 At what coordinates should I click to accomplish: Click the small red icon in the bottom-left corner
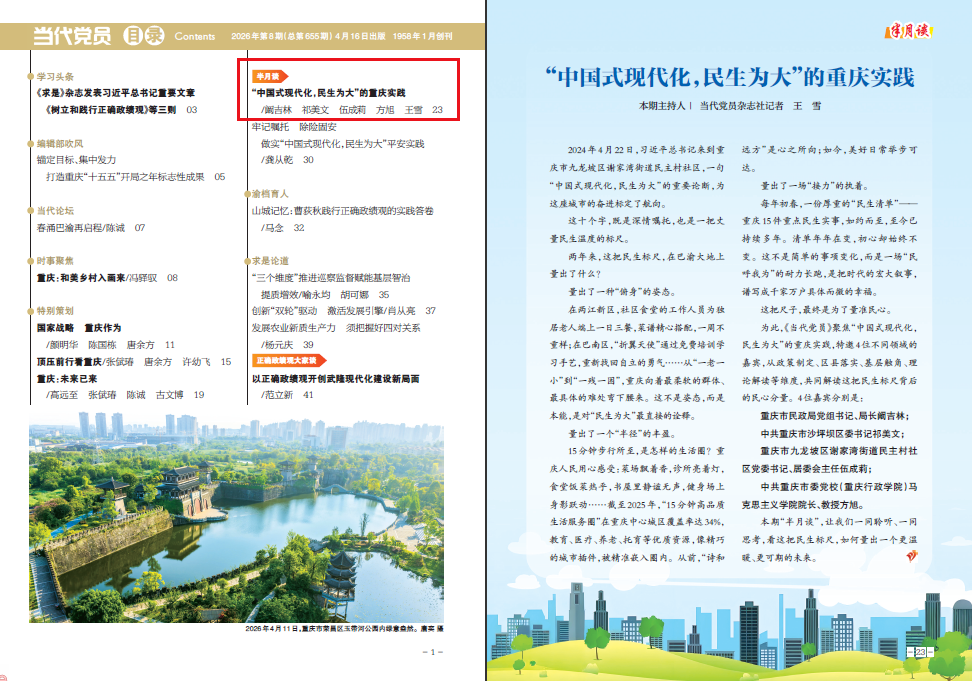click(4, 676)
